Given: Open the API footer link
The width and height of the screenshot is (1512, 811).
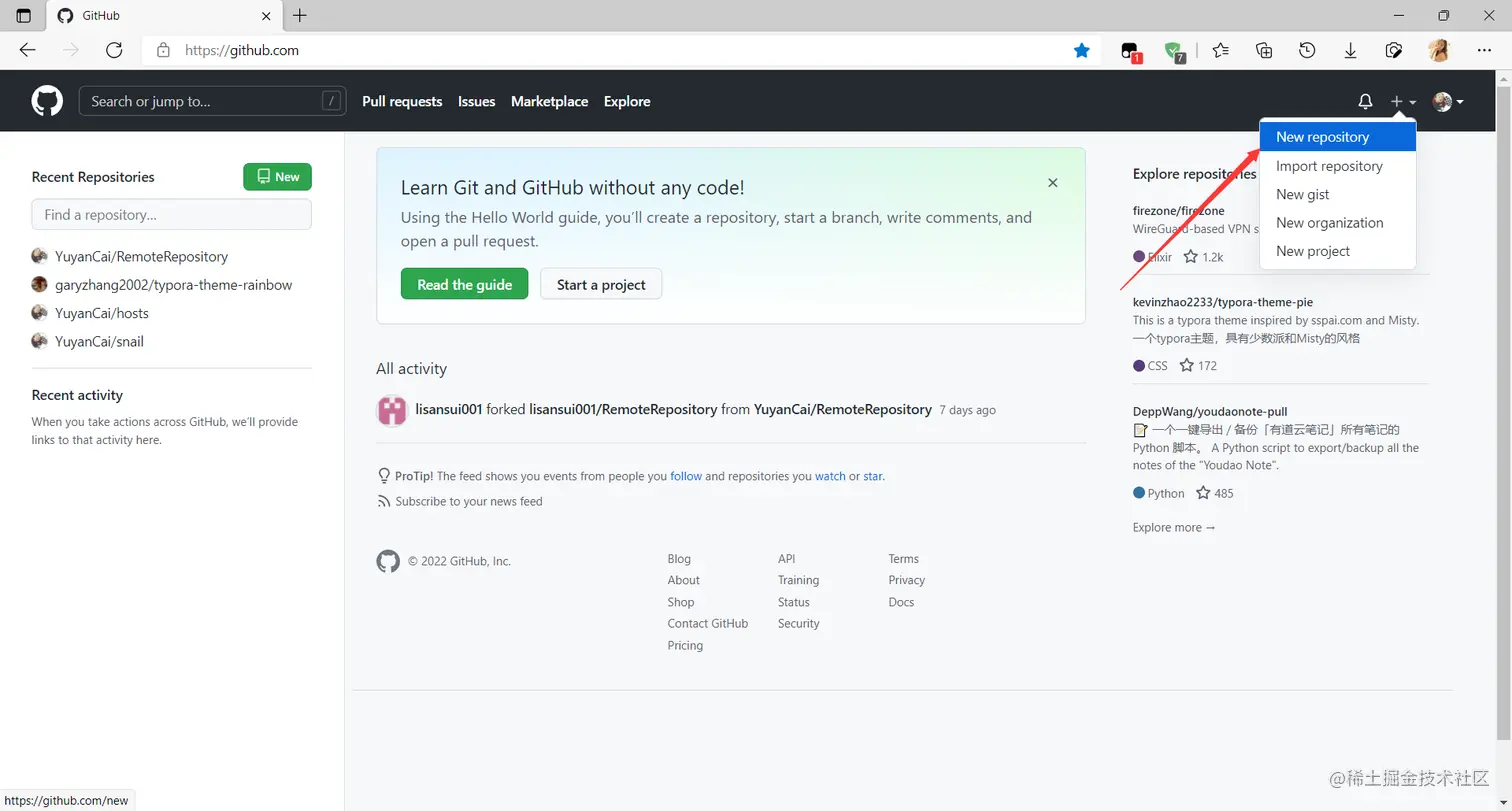Looking at the screenshot, I should point(786,559).
